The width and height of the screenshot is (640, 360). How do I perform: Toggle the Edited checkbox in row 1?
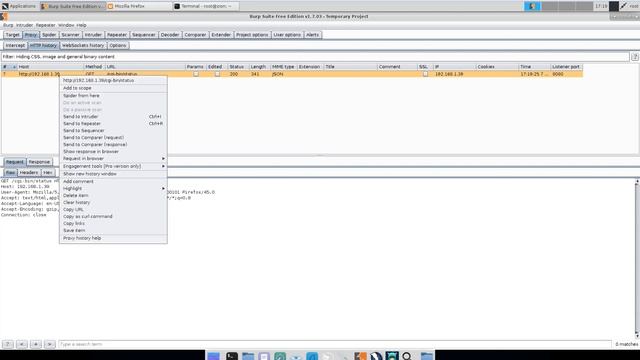click(217, 74)
